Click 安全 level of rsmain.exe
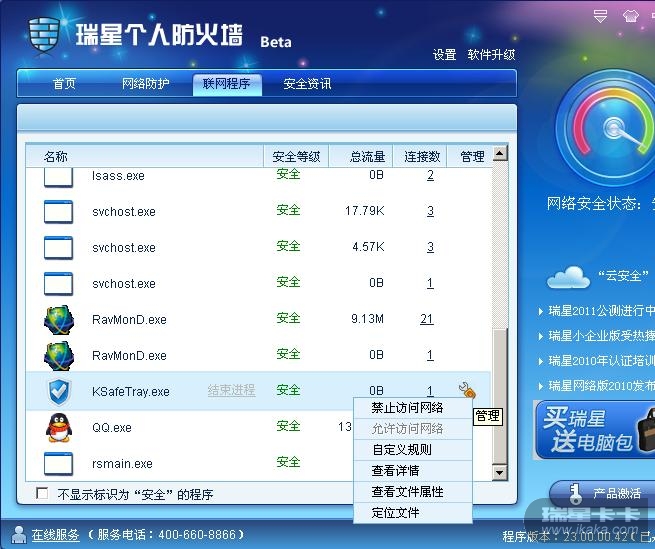This screenshot has width=655, height=549. [x=288, y=462]
